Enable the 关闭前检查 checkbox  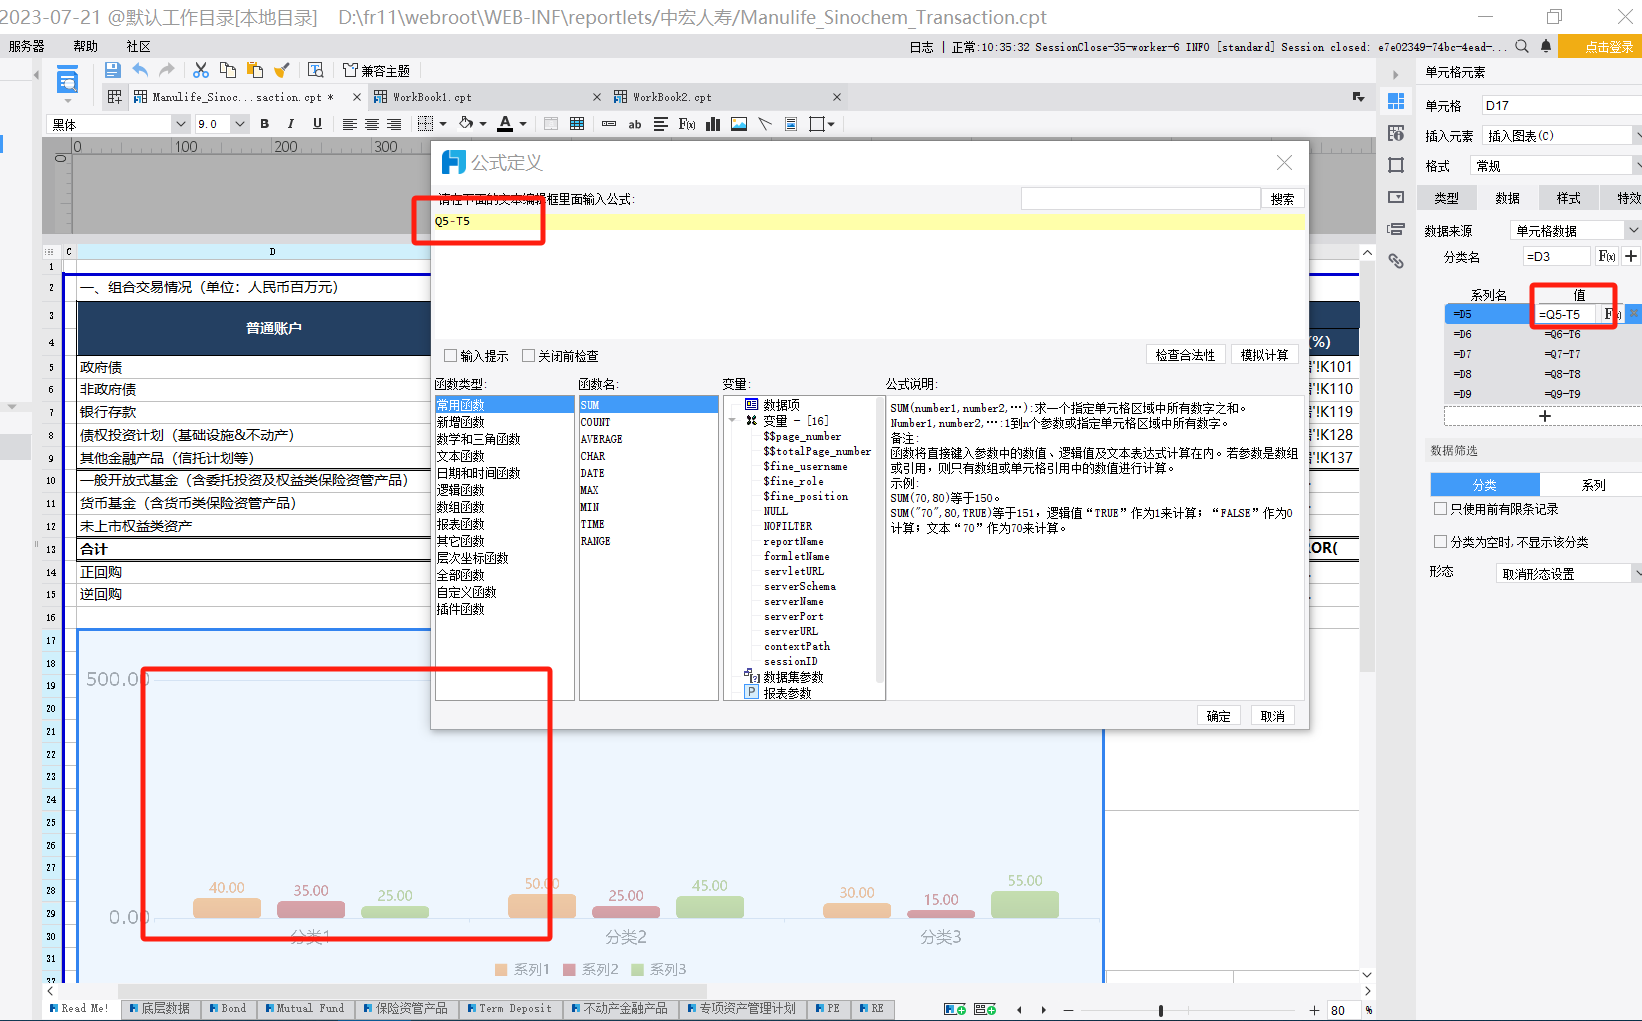pos(528,356)
